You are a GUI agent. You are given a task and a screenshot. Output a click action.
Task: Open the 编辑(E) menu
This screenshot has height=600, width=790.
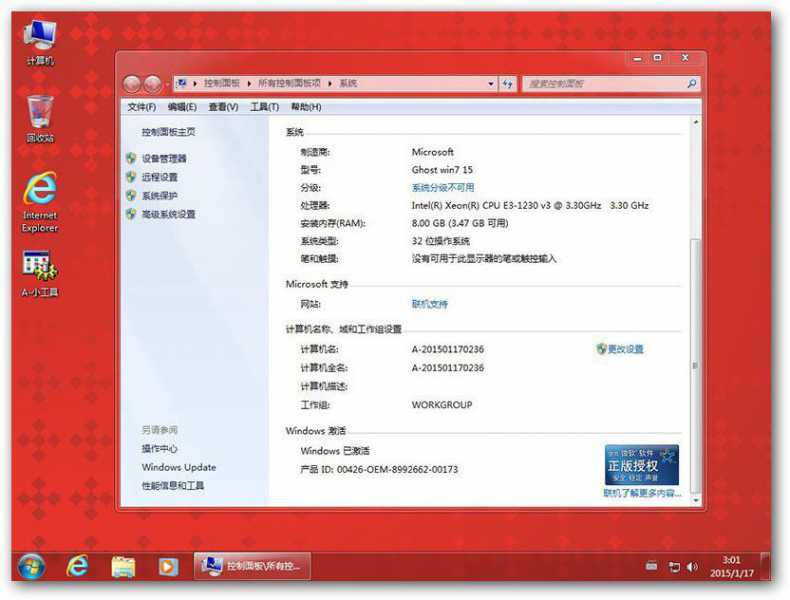pos(182,107)
